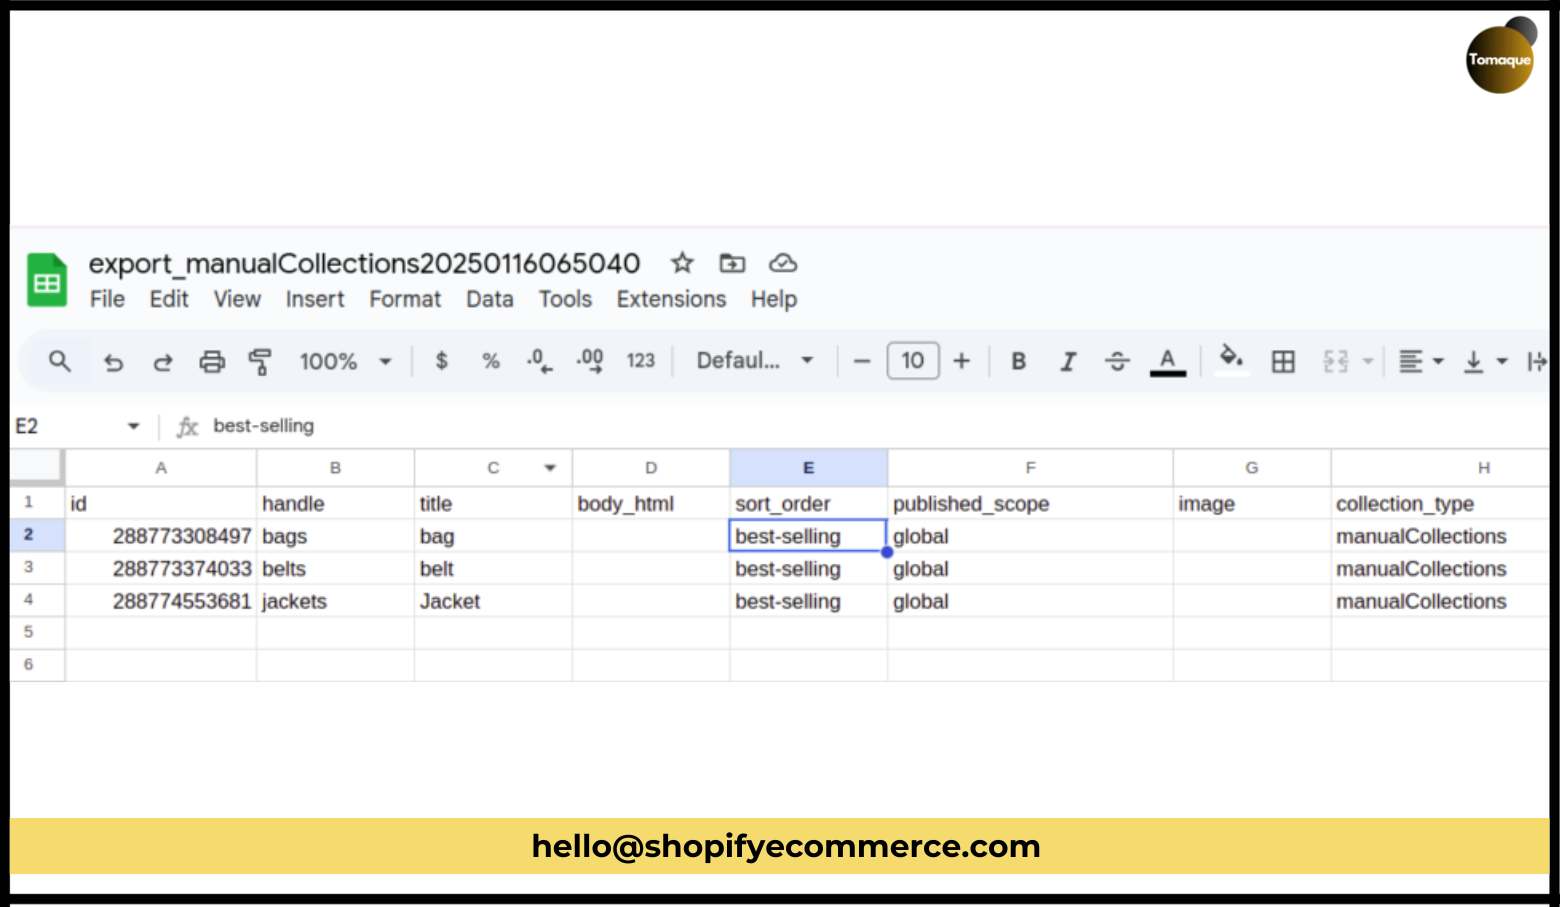Undo the last action
This screenshot has height=907, width=1560.
pyautogui.click(x=113, y=361)
